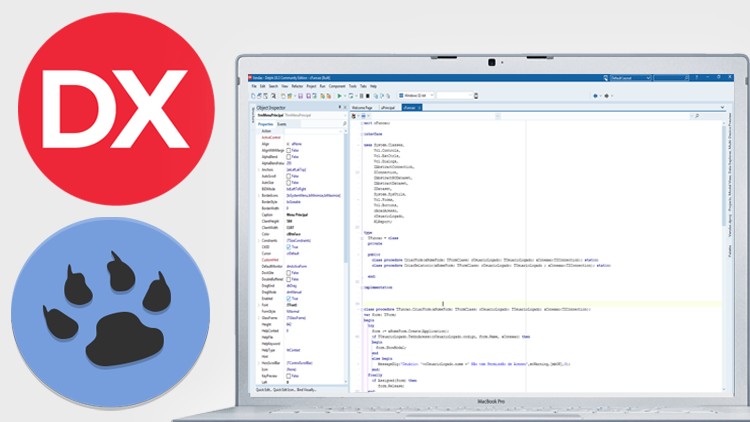The height and width of the screenshot is (422, 750).
Task: Click the back navigation arrow in toolbar
Action: point(596,96)
